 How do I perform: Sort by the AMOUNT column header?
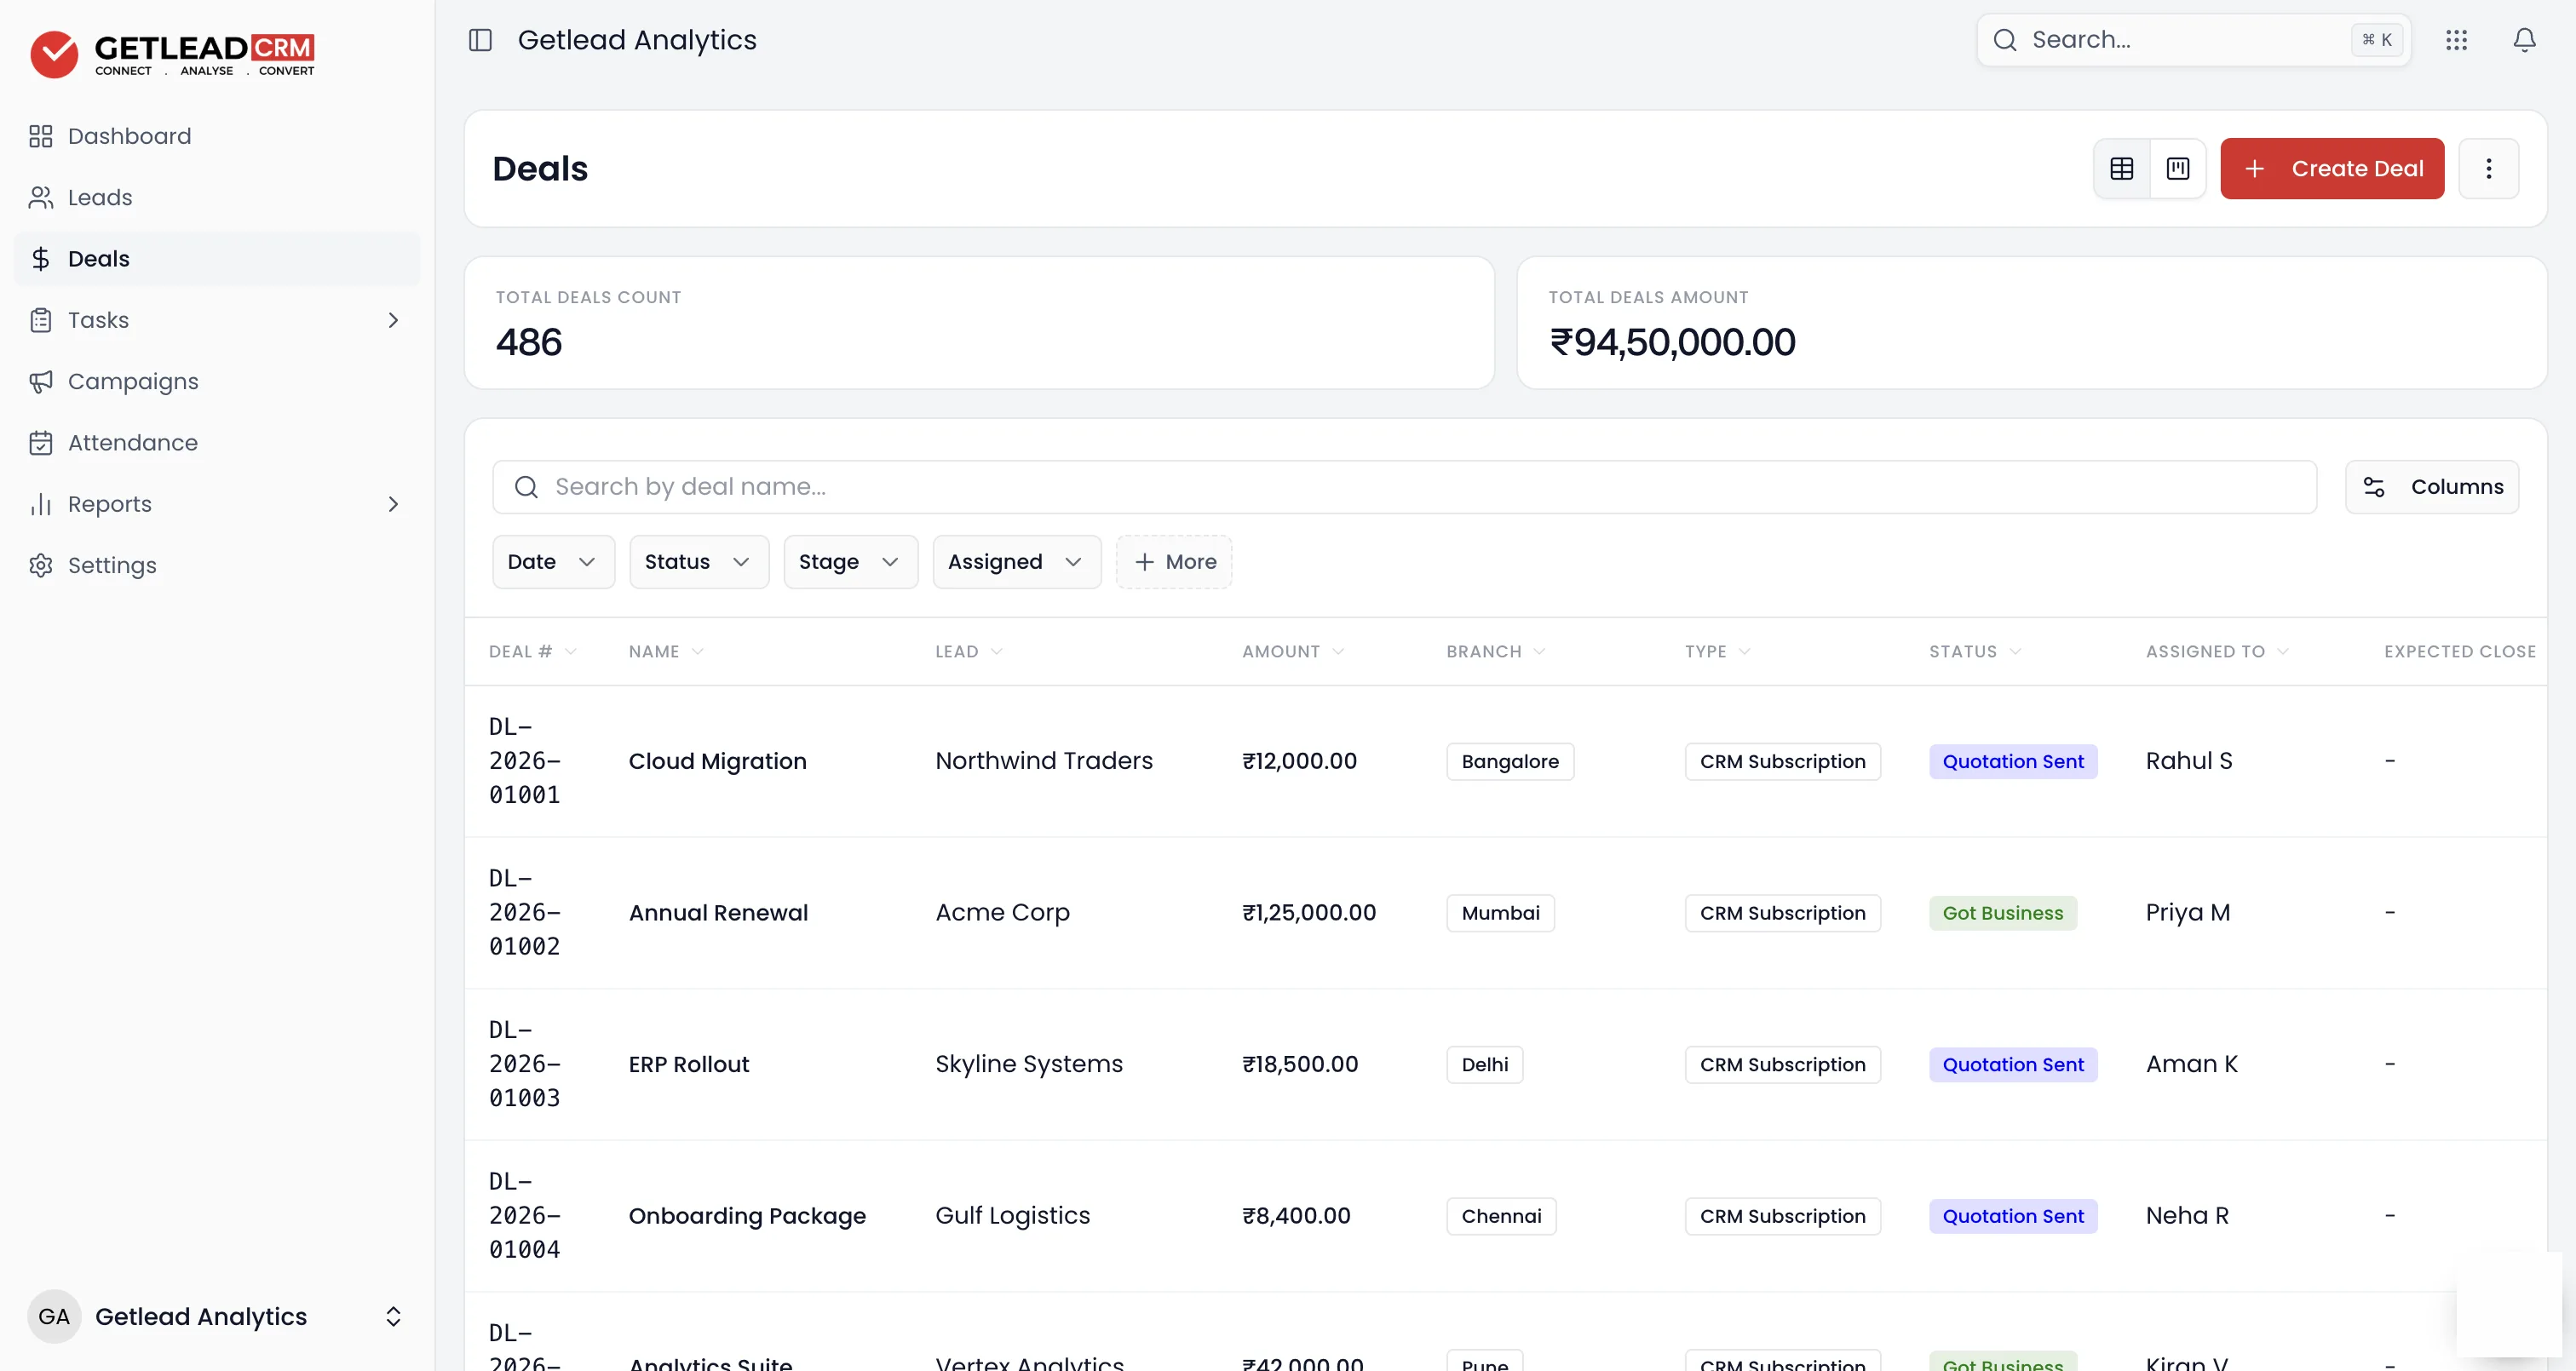click(1292, 652)
